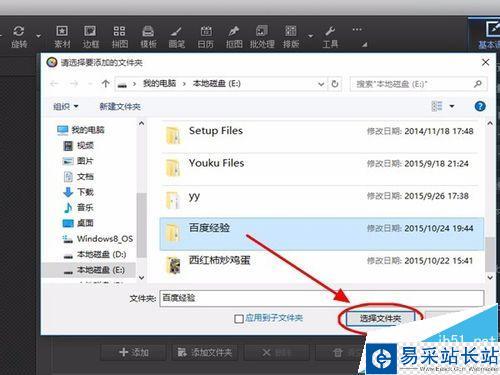The width and height of the screenshot is (500, 375).
Task: Select 文档 in the navigation tree
Action: point(79,177)
